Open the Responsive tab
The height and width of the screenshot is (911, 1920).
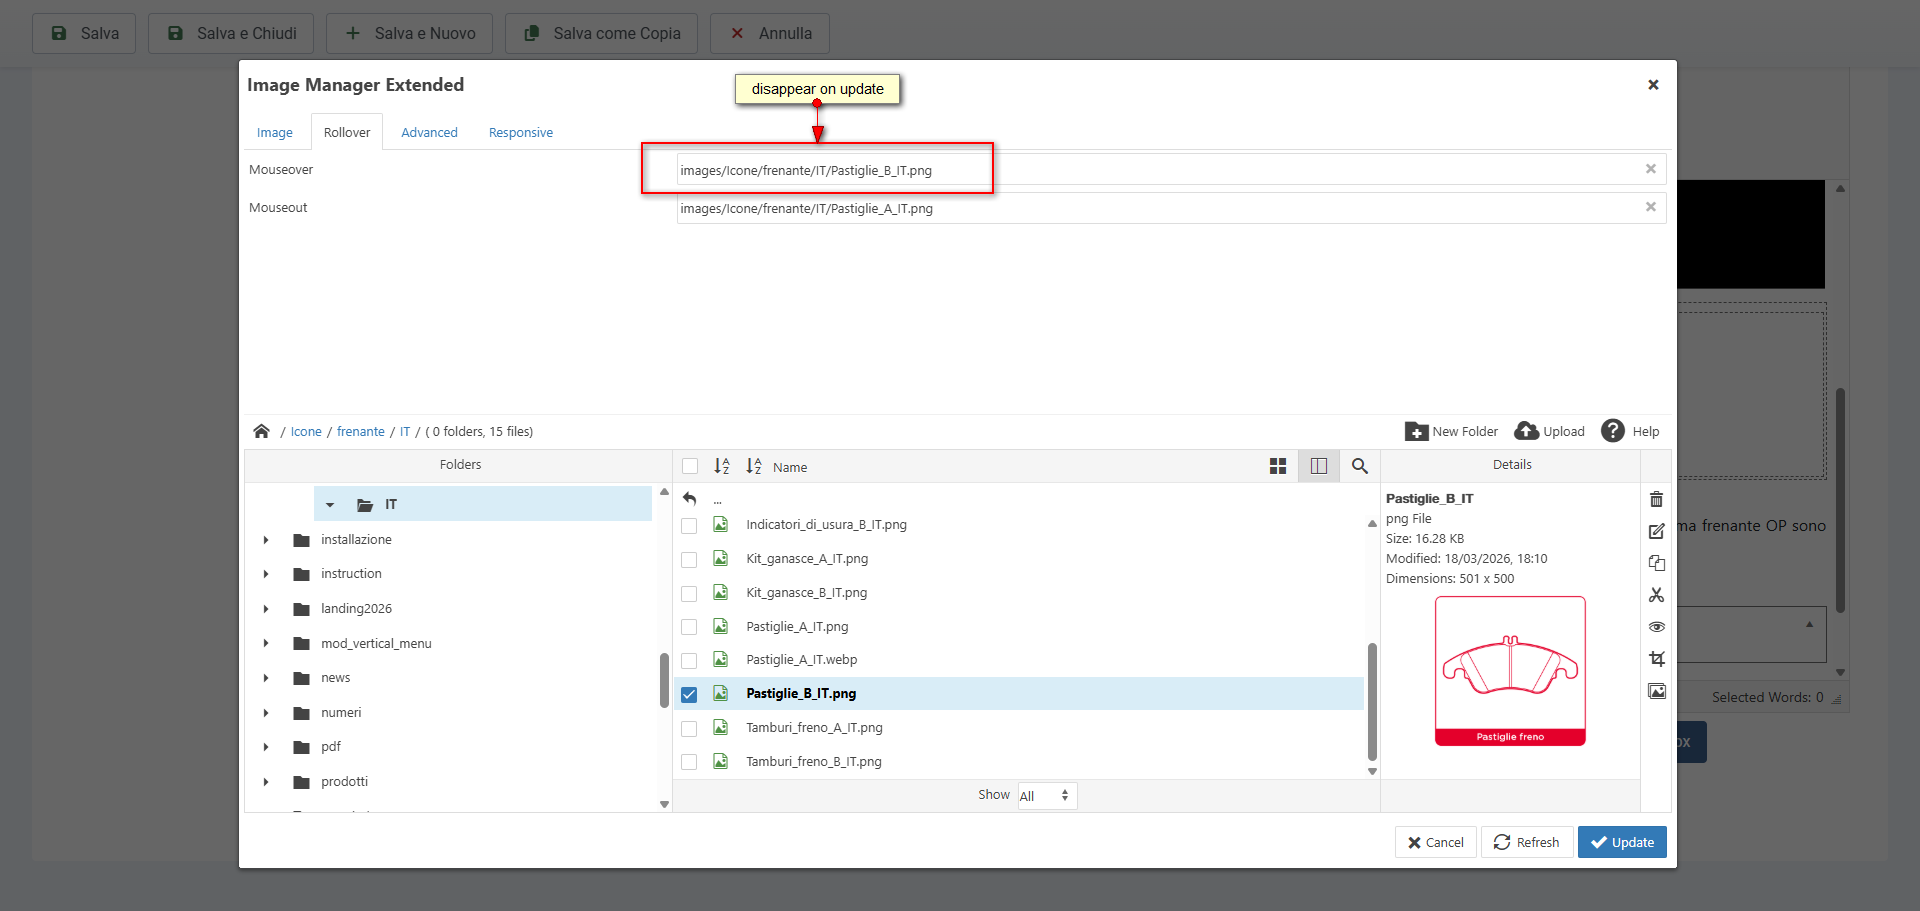pyautogui.click(x=521, y=132)
